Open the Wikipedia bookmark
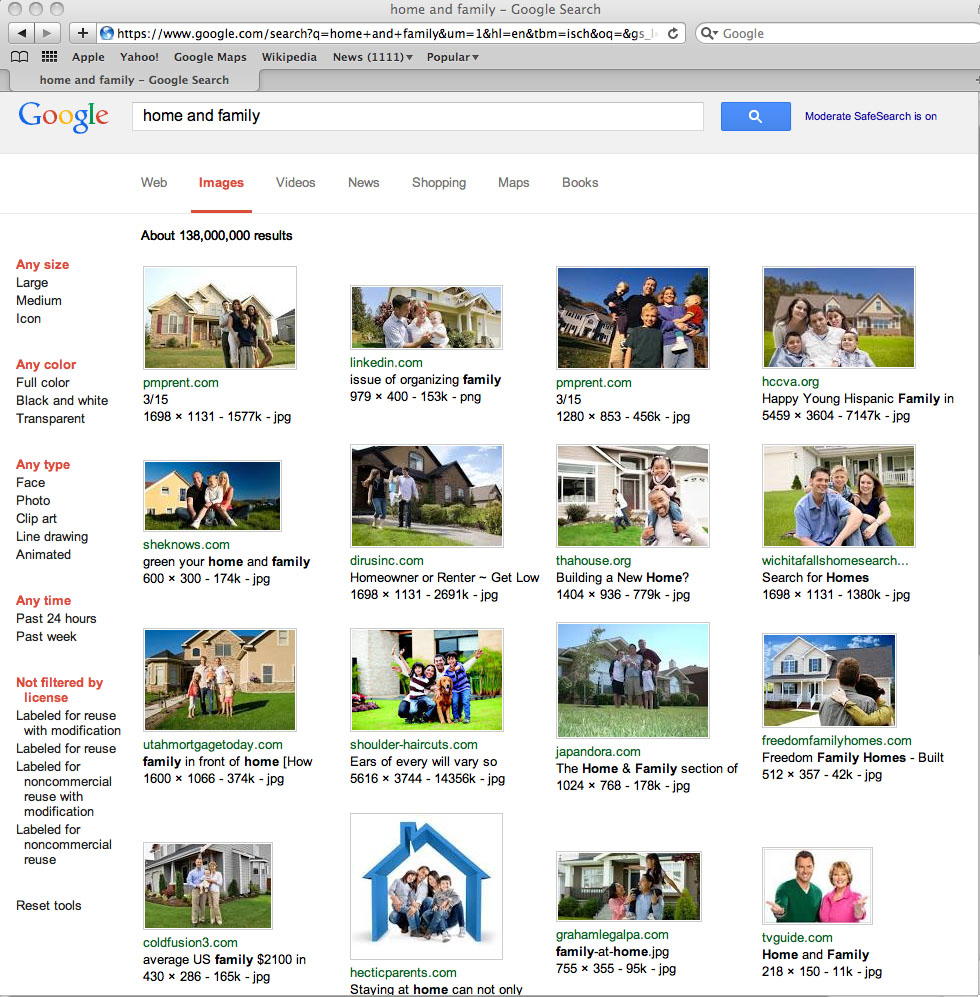Screen dimensions: 980x997 (x=289, y=57)
